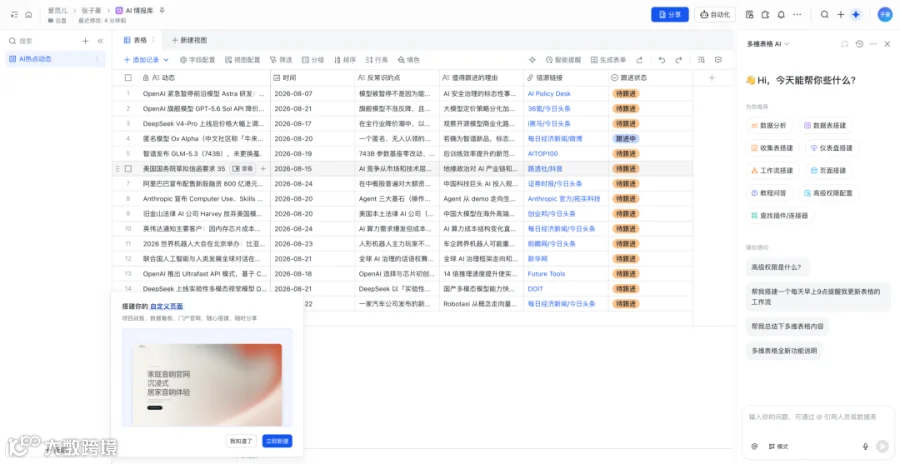Screen dimensions: 900x464
Task: Open the 筛选 filter tool
Action: click(281, 60)
